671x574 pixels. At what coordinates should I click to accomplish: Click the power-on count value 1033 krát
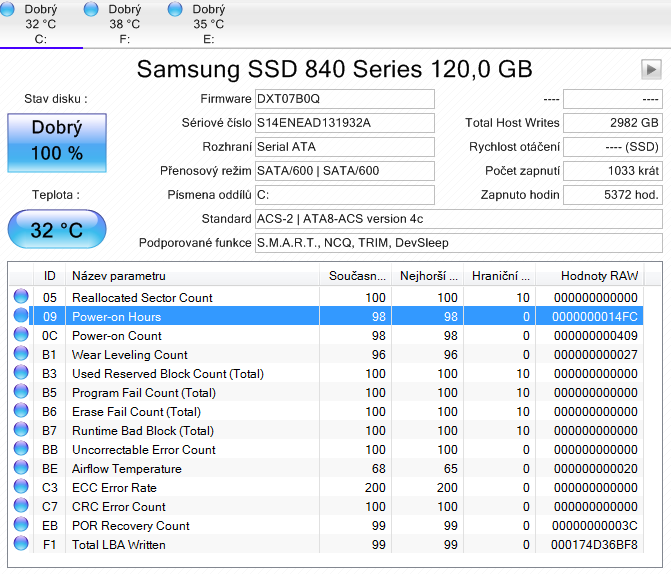(x=613, y=171)
